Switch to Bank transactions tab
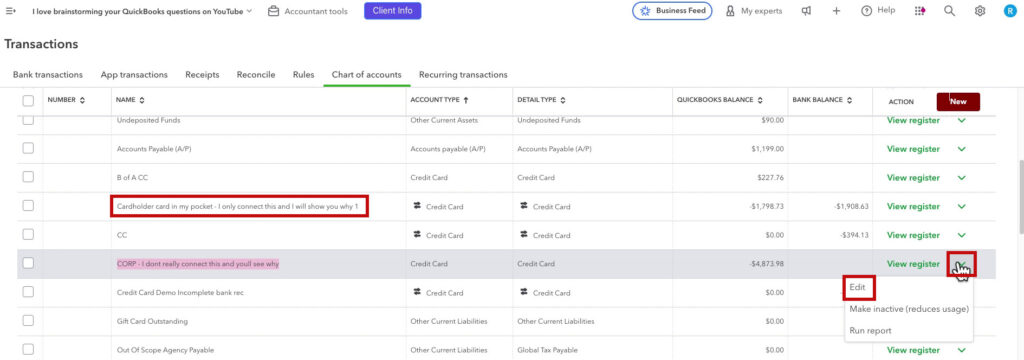 (x=48, y=74)
